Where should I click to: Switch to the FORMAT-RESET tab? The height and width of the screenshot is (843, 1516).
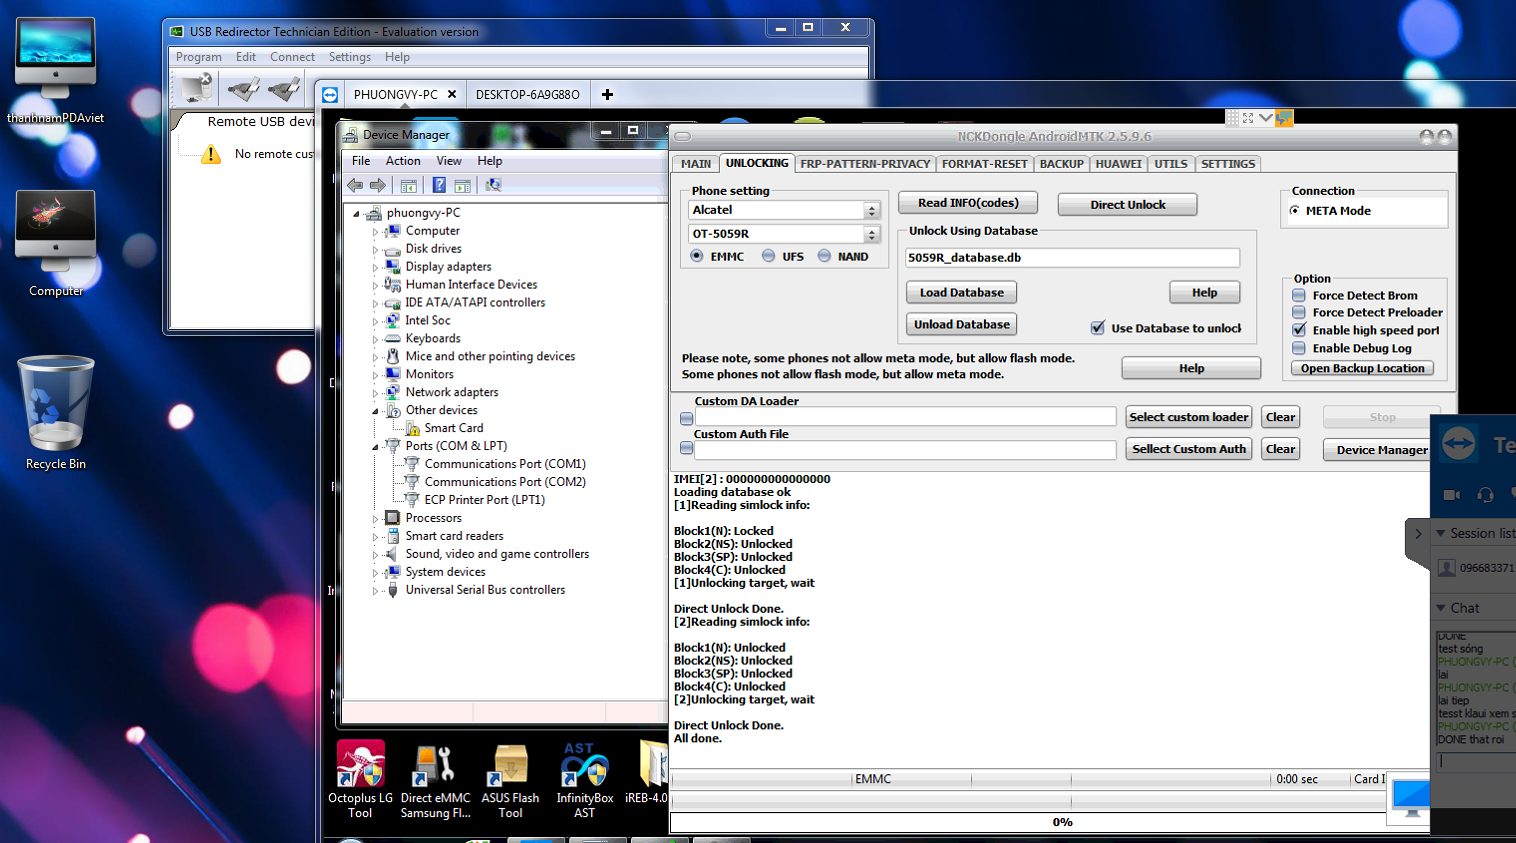coord(984,164)
